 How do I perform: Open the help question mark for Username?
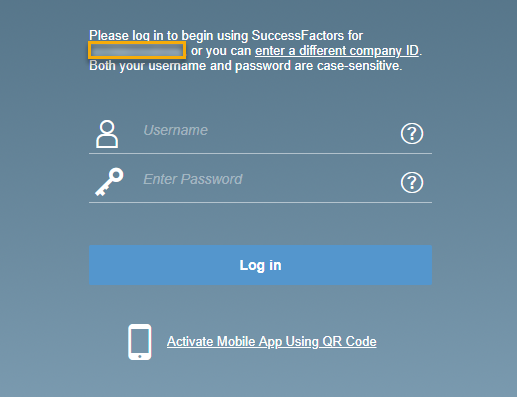[412, 134]
